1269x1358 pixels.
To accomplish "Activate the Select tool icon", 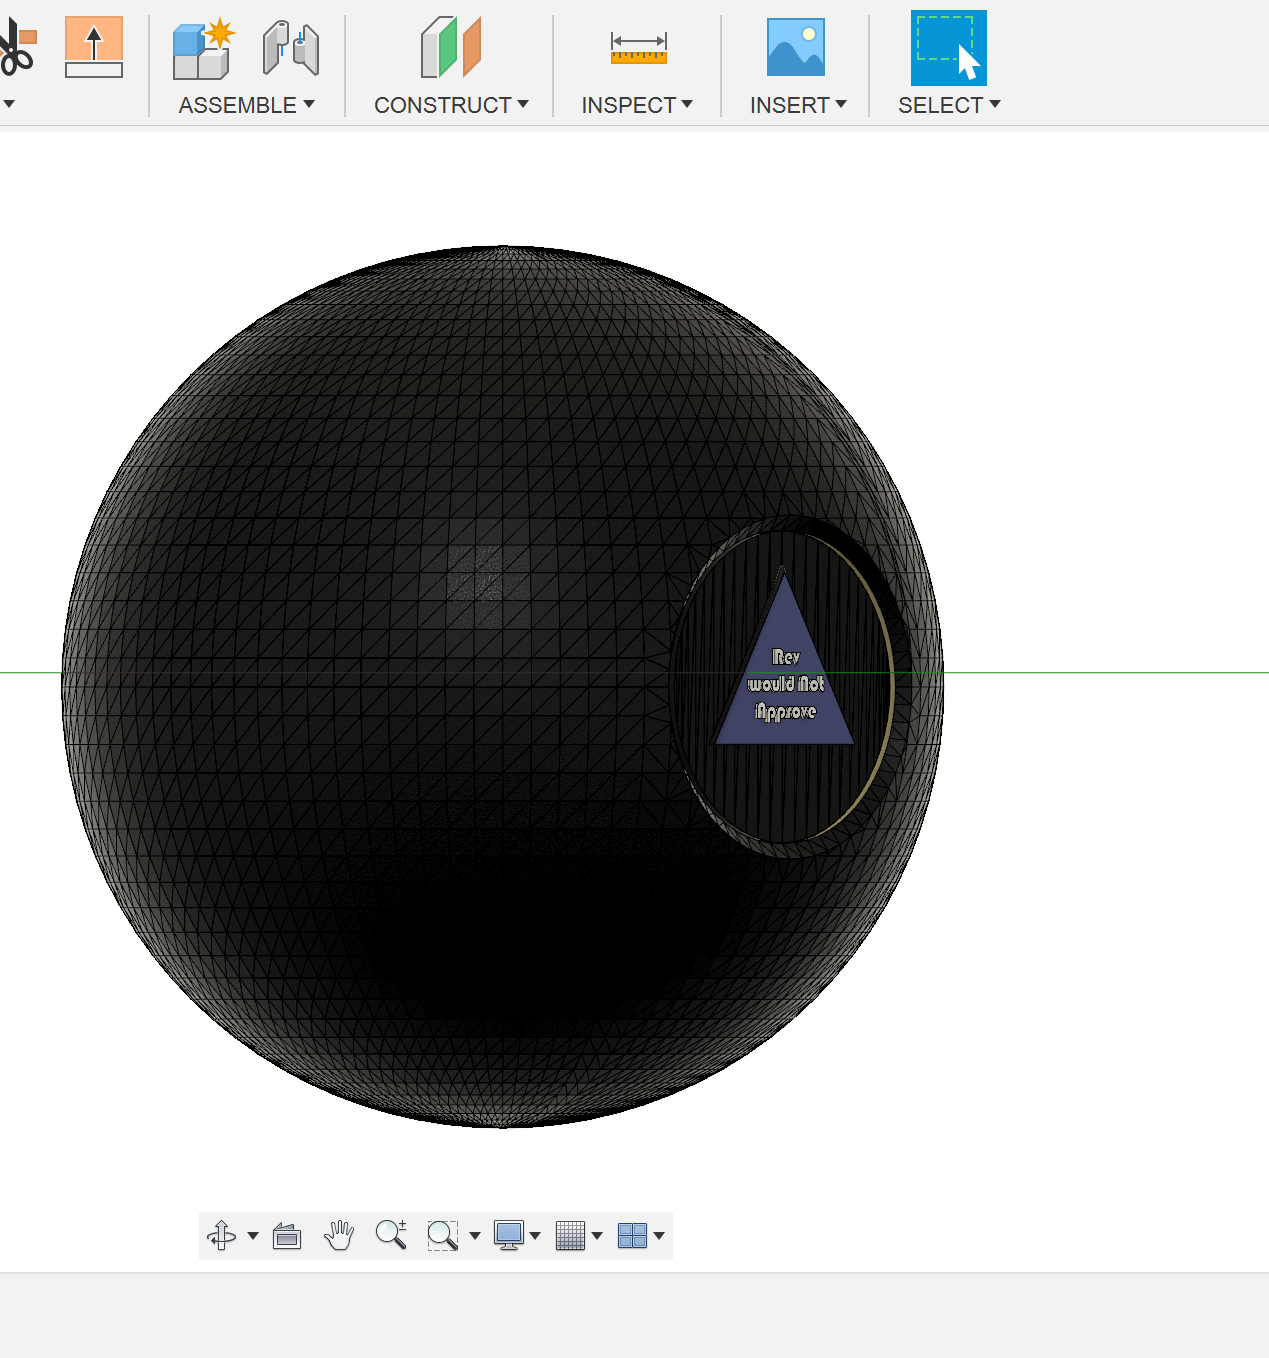I will tap(948, 48).
